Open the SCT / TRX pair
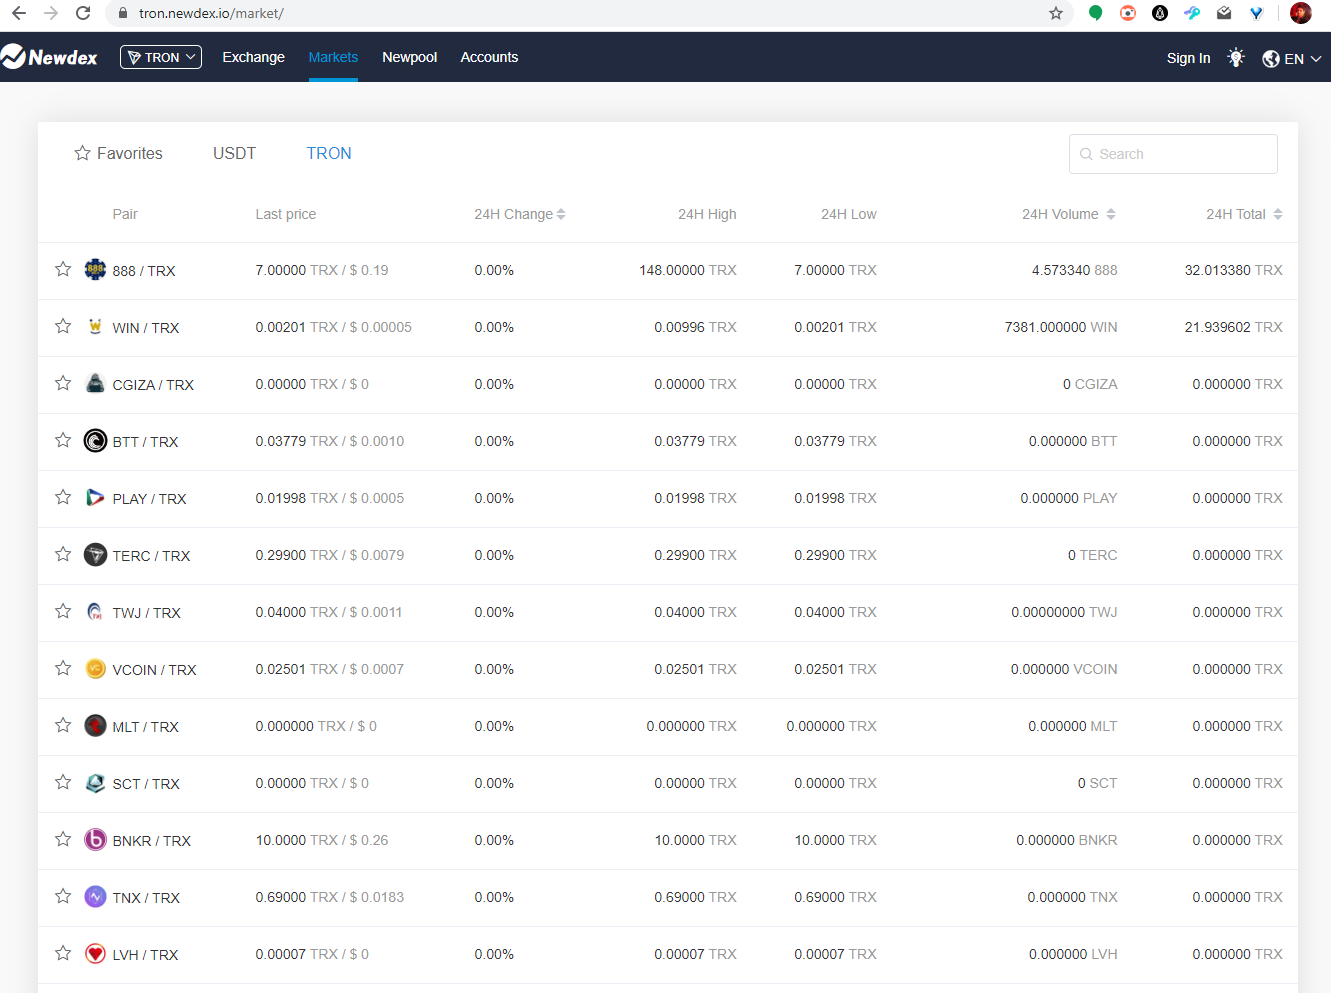The height and width of the screenshot is (993, 1331). pyautogui.click(x=146, y=784)
